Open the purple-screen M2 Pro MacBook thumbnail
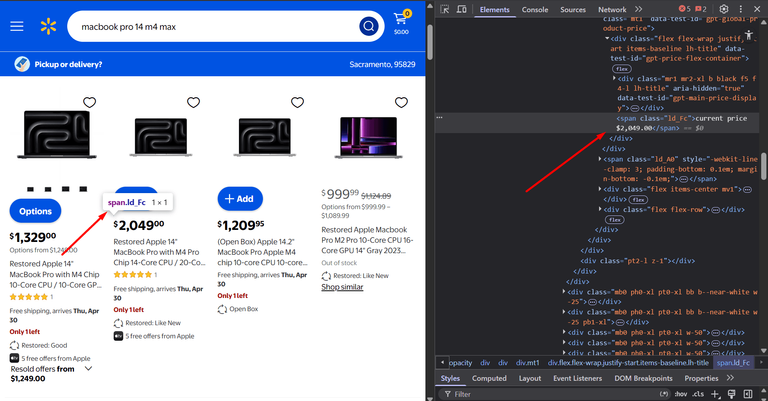 tap(368, 137)
